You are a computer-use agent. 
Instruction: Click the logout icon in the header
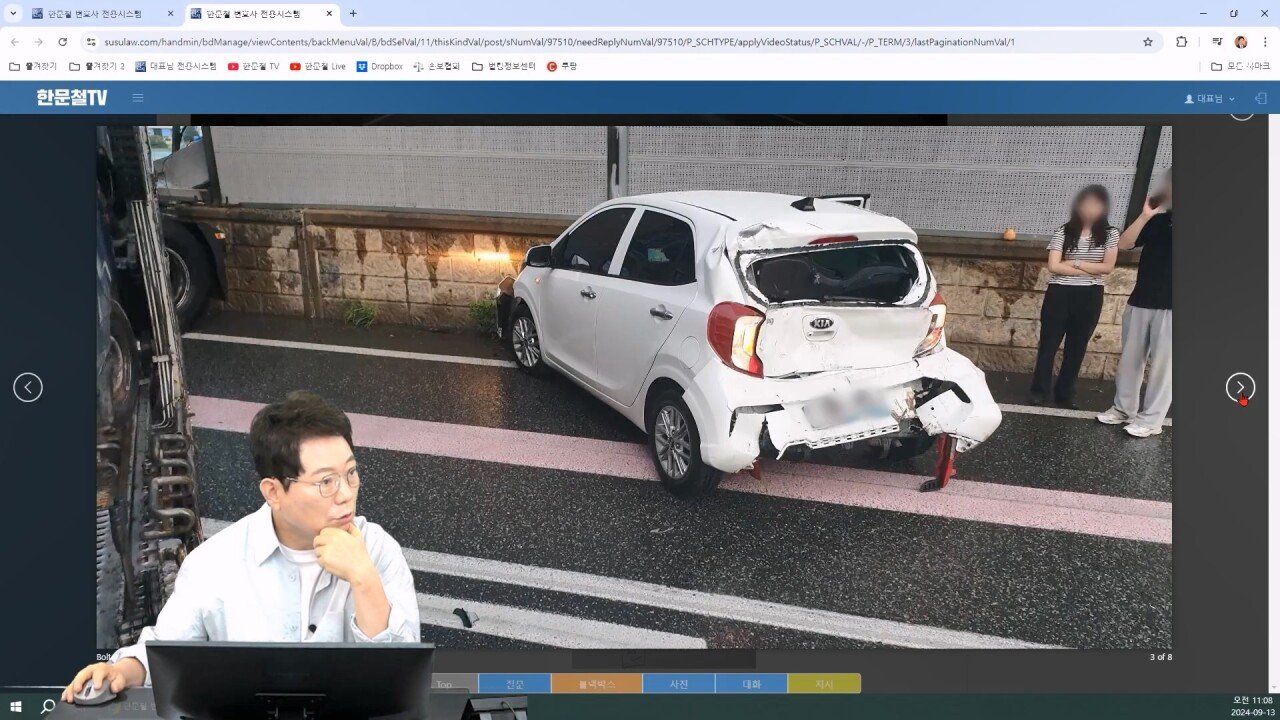click(1260, 98)
